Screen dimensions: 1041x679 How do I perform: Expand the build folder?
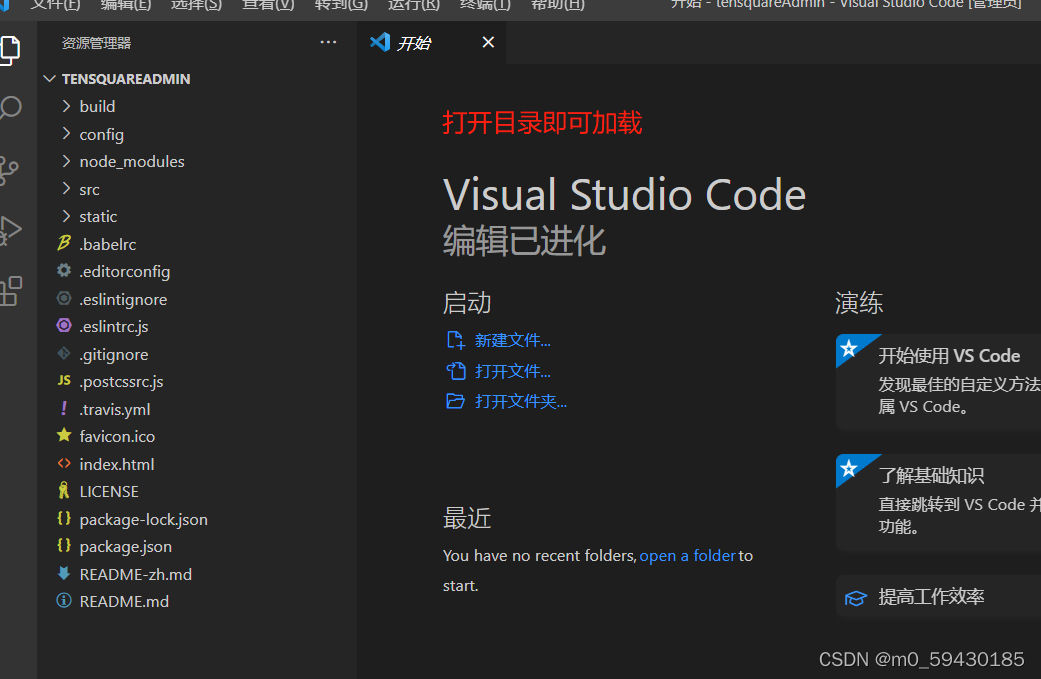coord(66,106)
